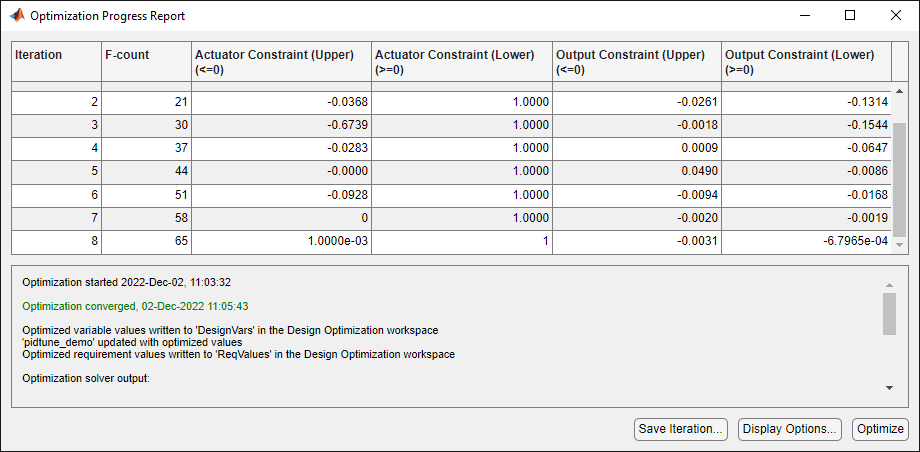
Task: Select the F-count column header
Action: (147, 61)
